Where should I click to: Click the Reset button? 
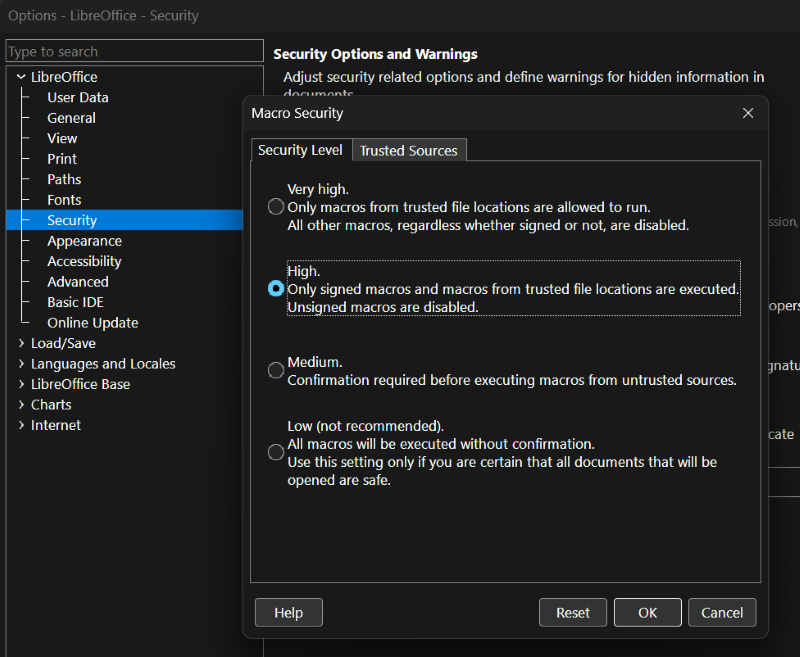572,612
